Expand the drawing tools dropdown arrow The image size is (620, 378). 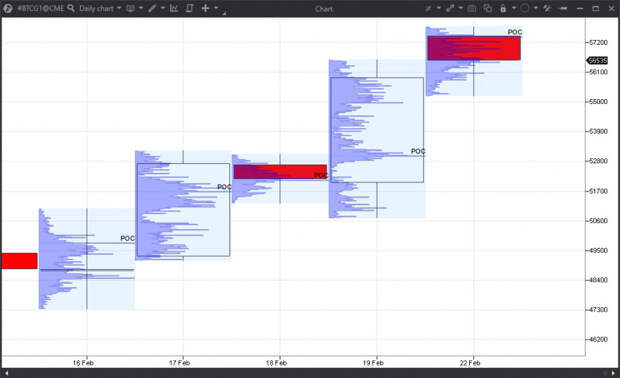point(163,8)
